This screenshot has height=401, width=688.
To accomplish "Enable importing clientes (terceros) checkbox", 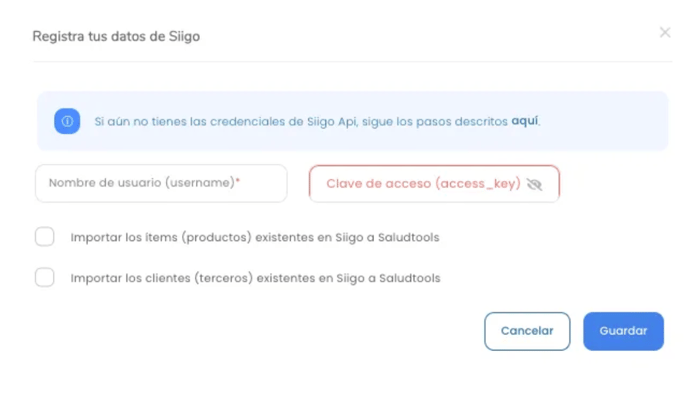I will (x=45, y=277).
